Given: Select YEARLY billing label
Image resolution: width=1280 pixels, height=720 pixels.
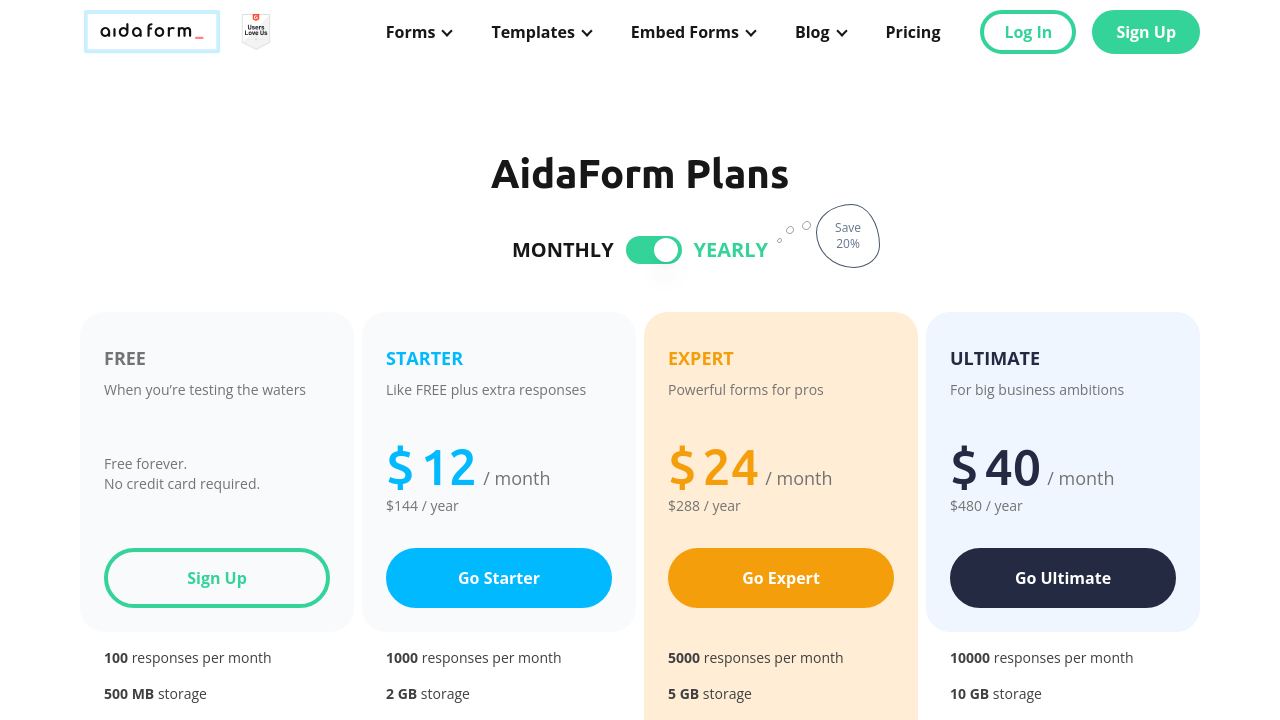Looking at the screenshot, I should pos(731,250).
